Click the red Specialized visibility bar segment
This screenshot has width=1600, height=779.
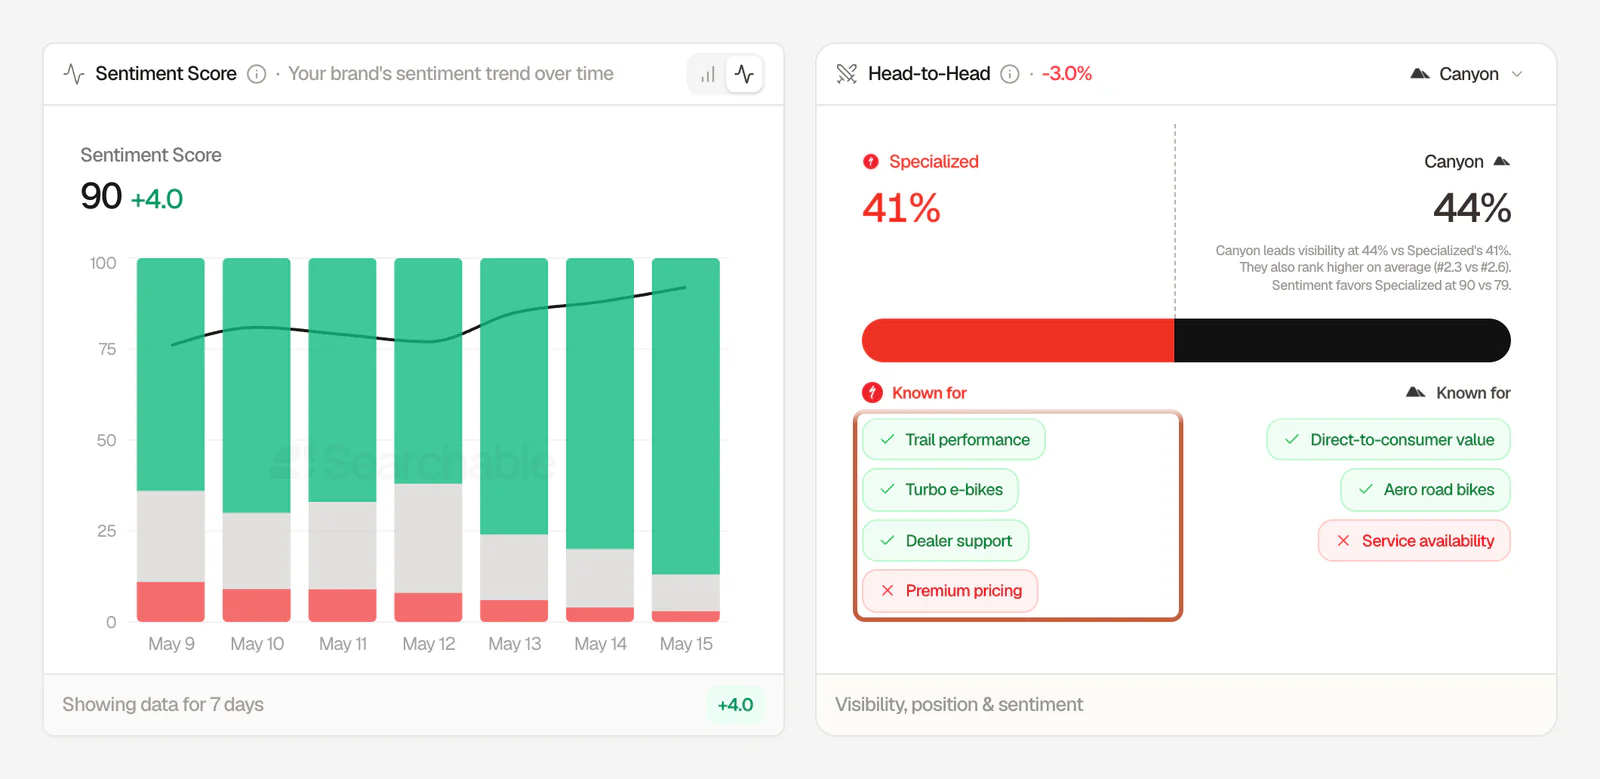pos(1018,341)
